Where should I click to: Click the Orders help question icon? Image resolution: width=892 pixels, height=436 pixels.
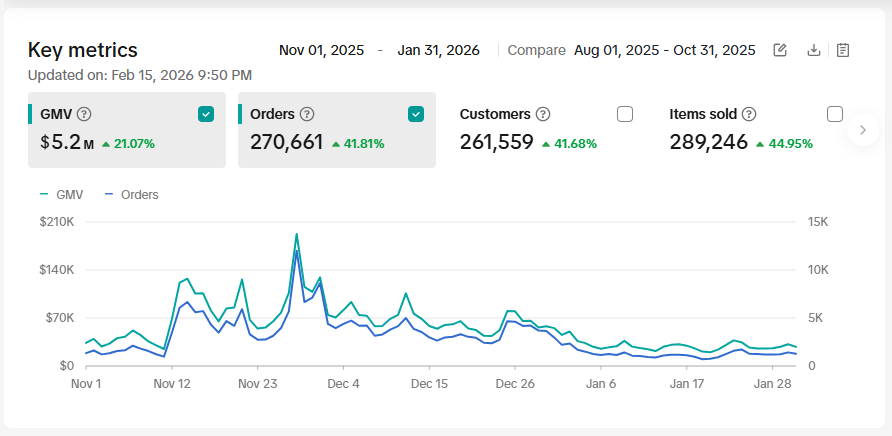point(307,114)
